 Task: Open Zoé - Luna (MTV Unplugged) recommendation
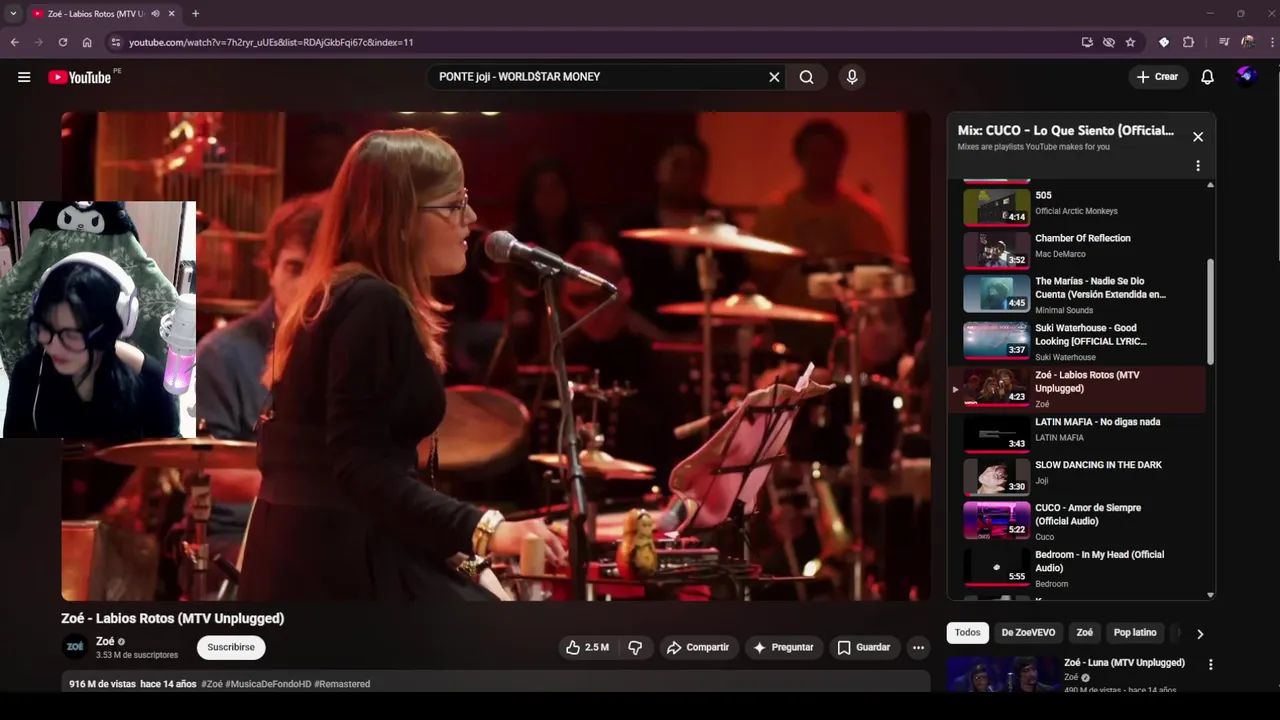(x=1124, y=663)
